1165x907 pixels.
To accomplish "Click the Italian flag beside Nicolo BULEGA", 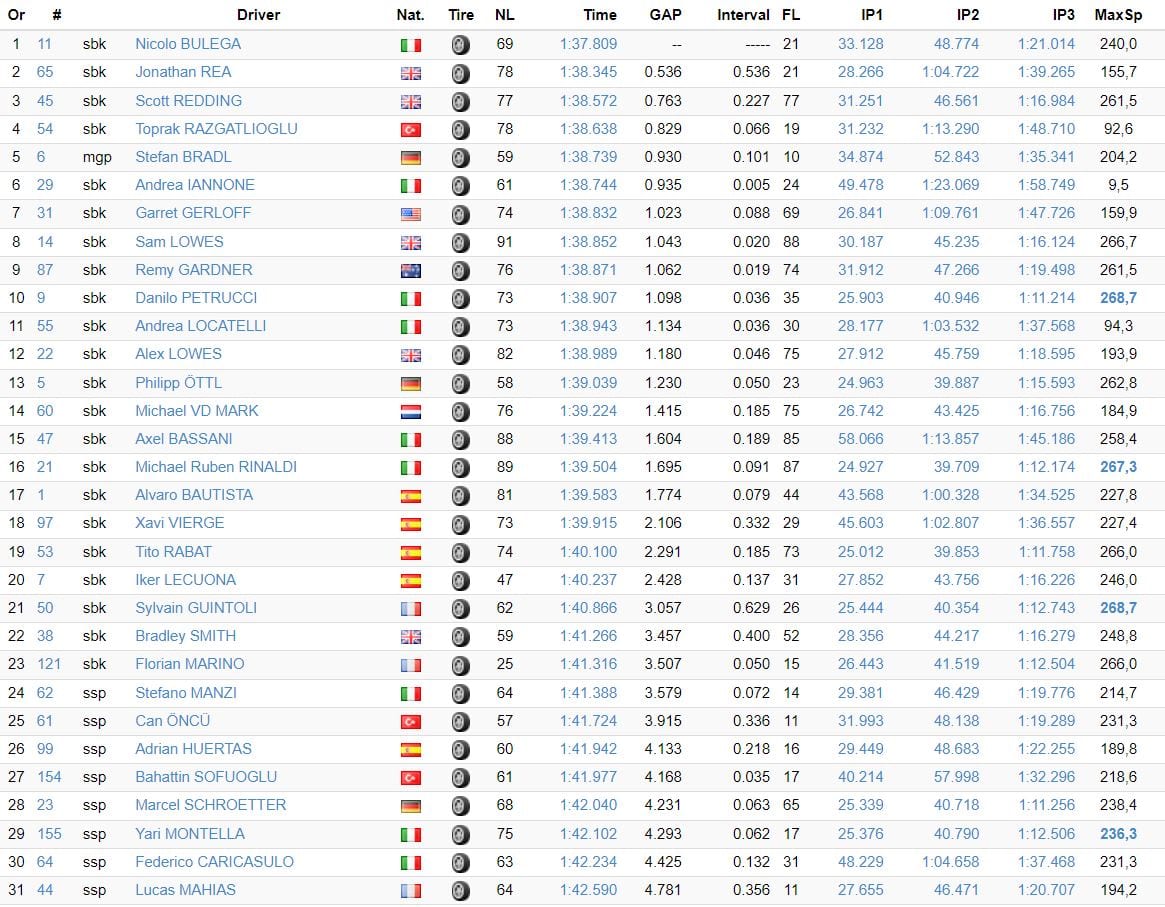I will (410, 45).
